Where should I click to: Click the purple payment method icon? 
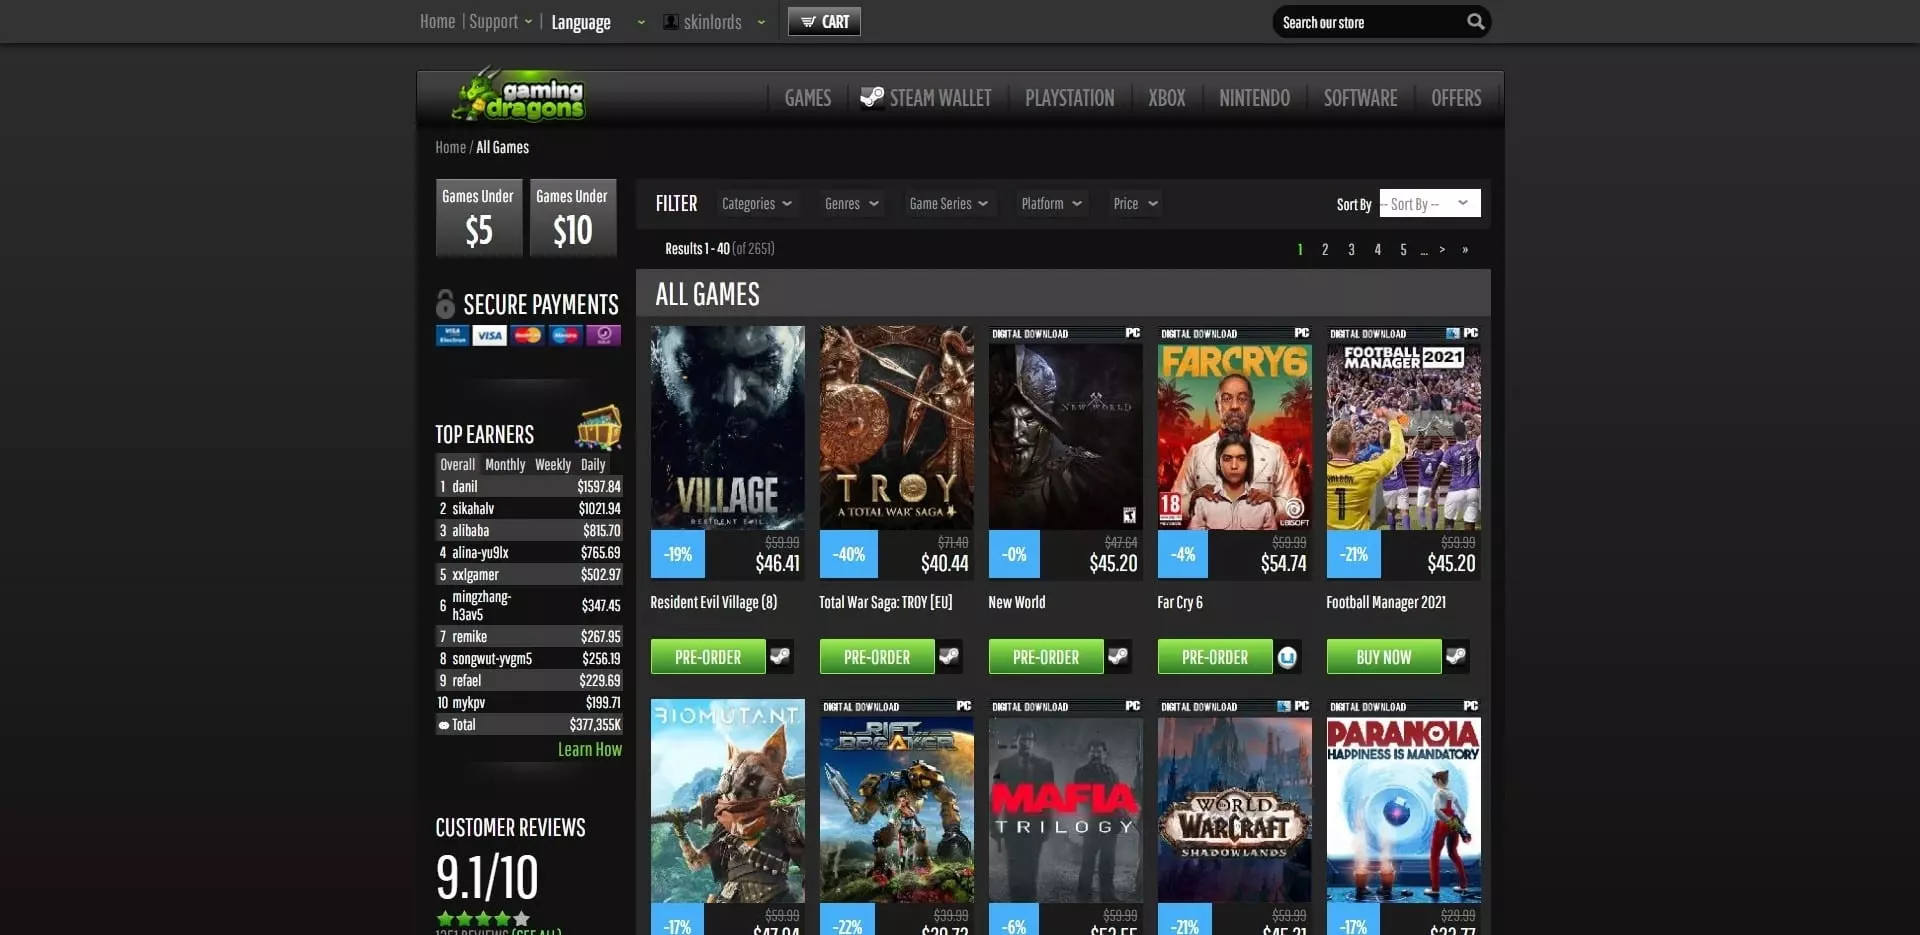tap(603, 335)
